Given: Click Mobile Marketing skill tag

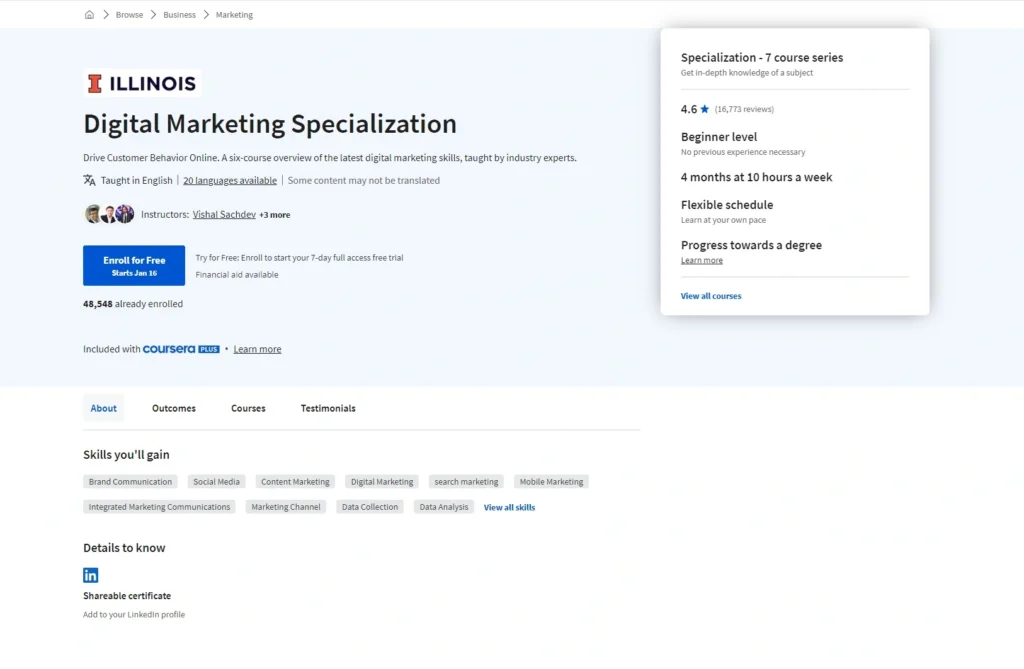Looking at the screenshot, I should [551, 481].
